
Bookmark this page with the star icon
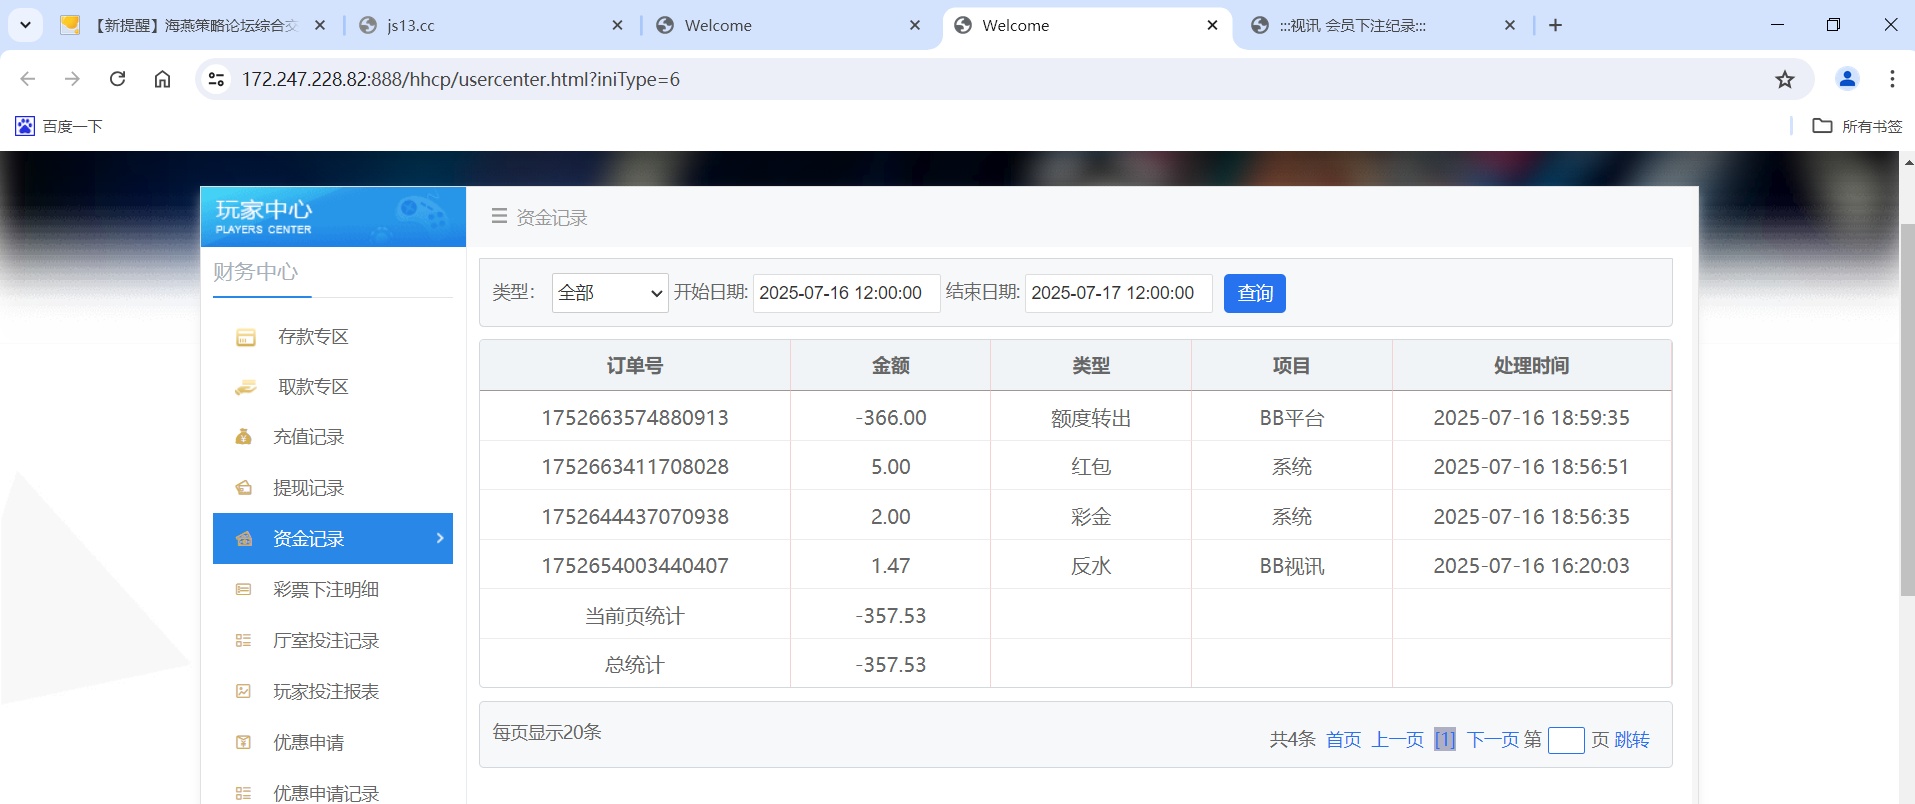coord(1784,79)
